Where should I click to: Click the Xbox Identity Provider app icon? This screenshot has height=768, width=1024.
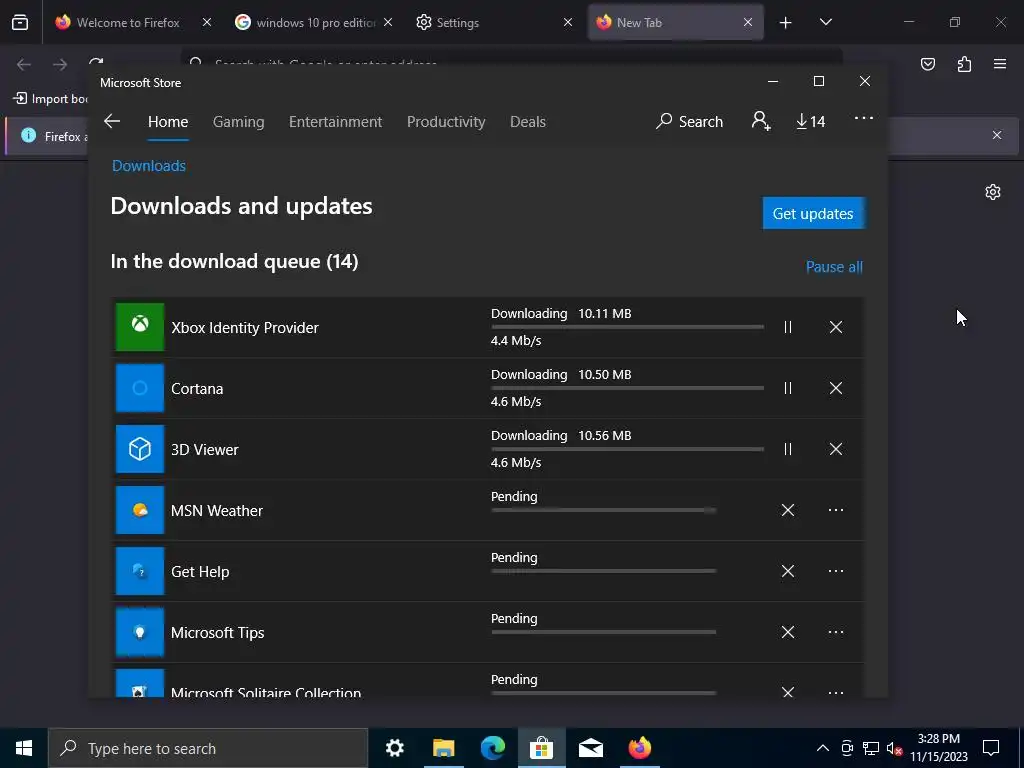click(140, 327)
